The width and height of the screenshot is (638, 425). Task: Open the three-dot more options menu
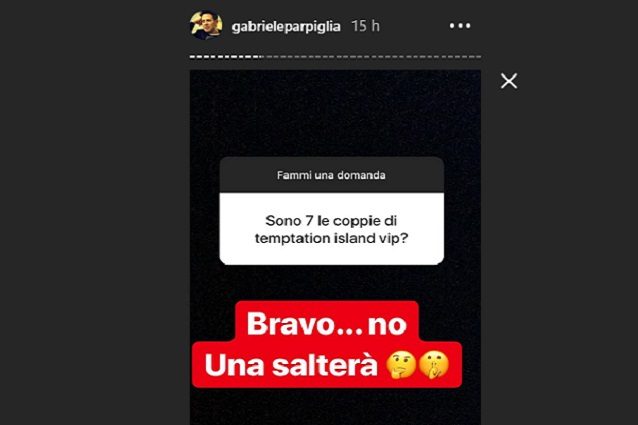(x=460, y=26)
